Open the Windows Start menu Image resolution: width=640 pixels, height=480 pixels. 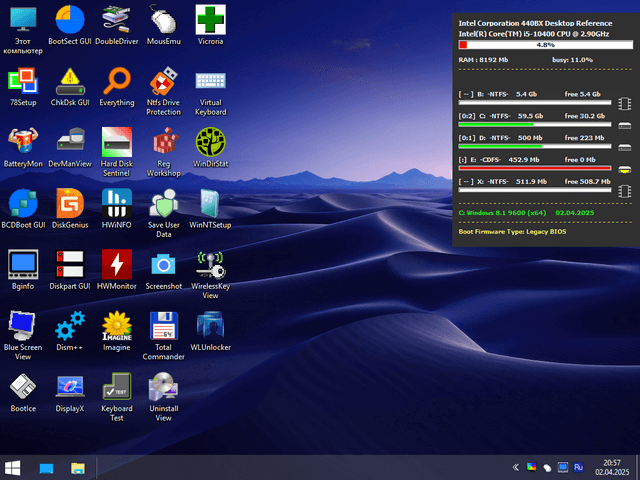click(x=14, y=467)
